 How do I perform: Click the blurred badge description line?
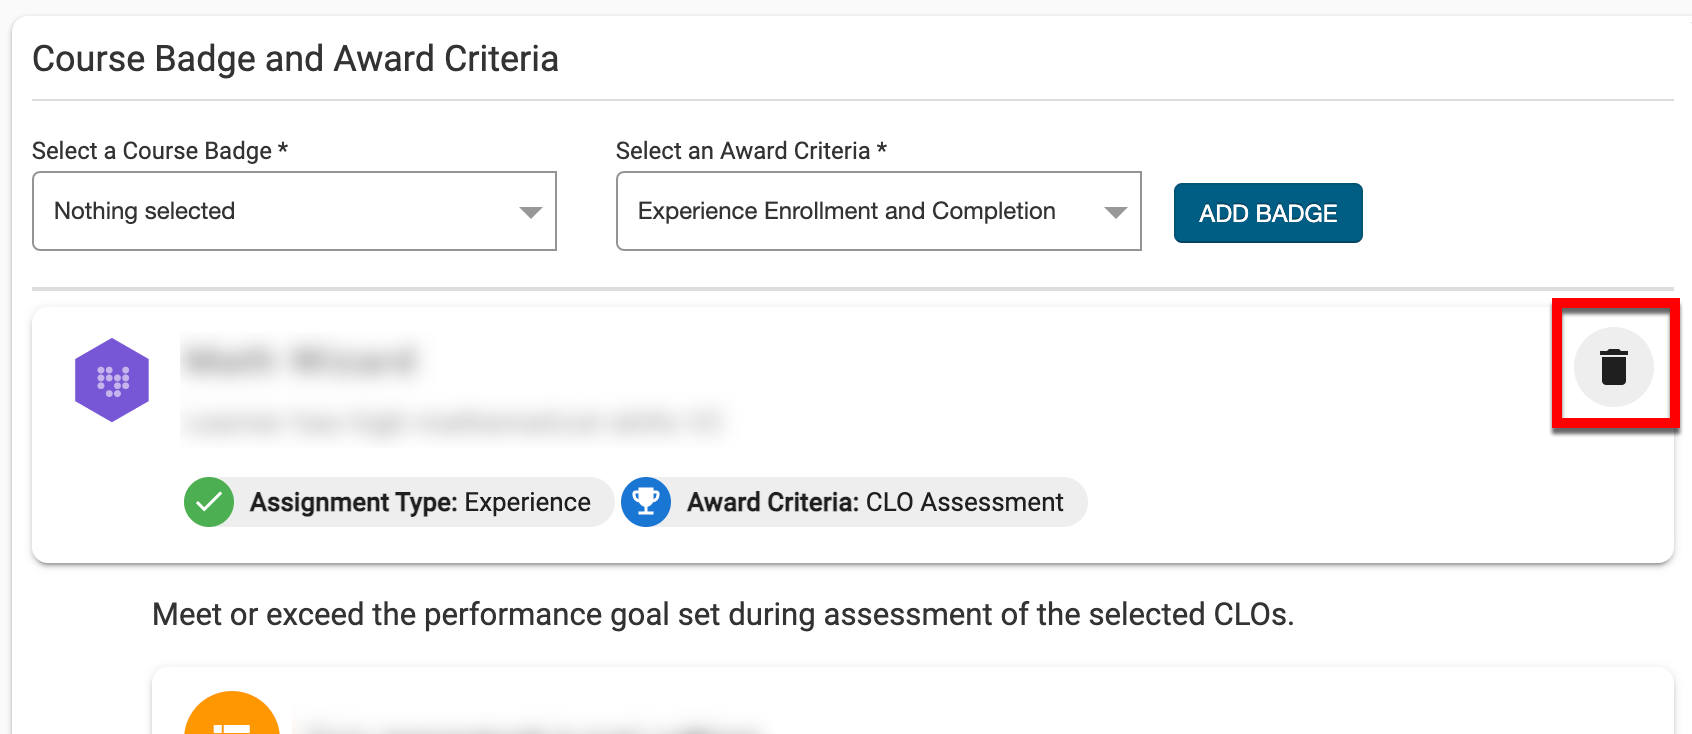(x=452, y=423)
